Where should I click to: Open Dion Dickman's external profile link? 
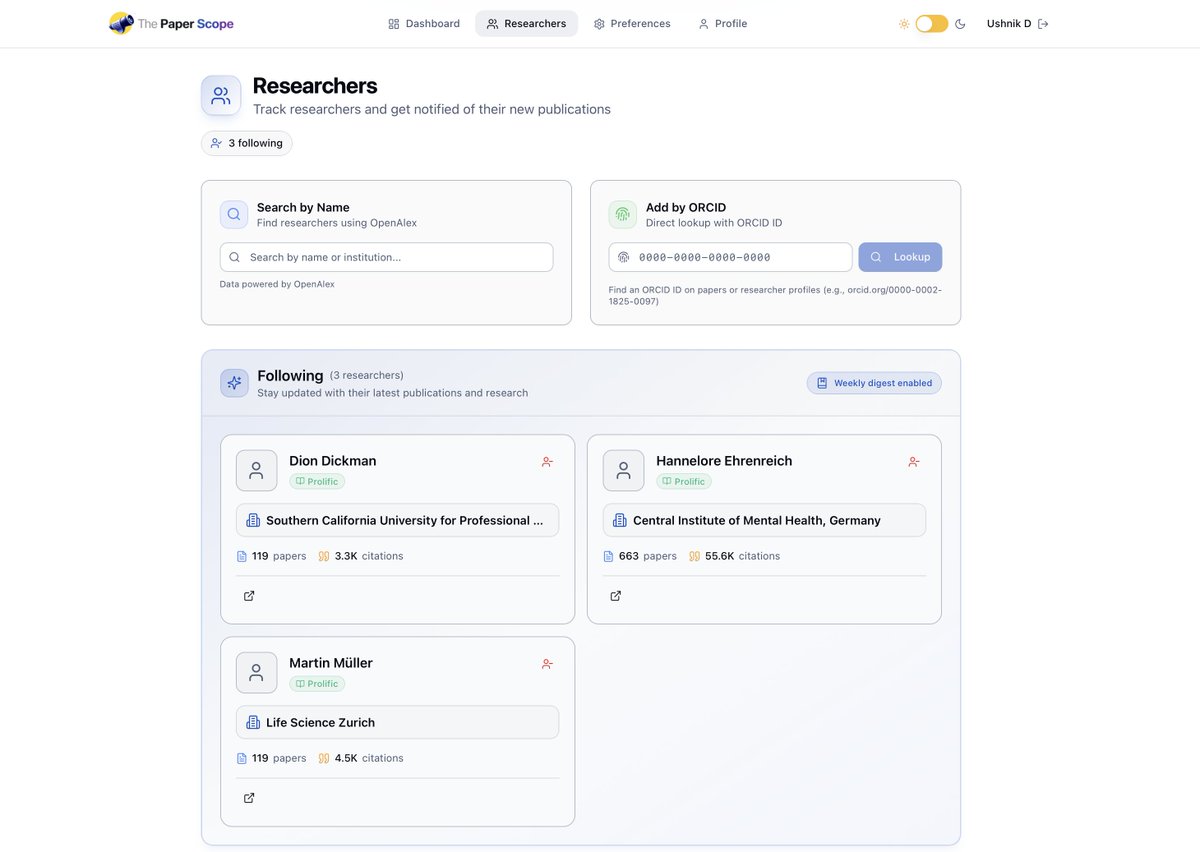click(x=249, y=596)
